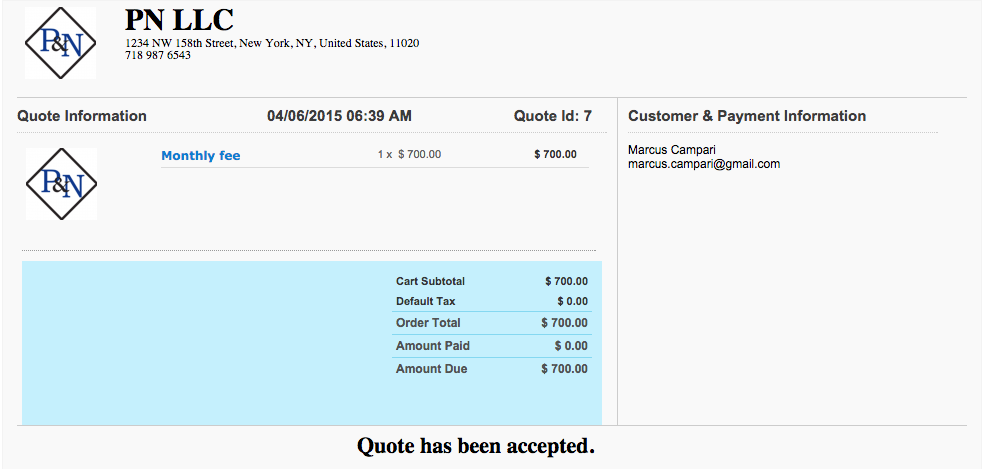The width and height of the screenshot is (982, 469).
Task: Click the phone number 718 987 6543
Action: click(158, 55)
